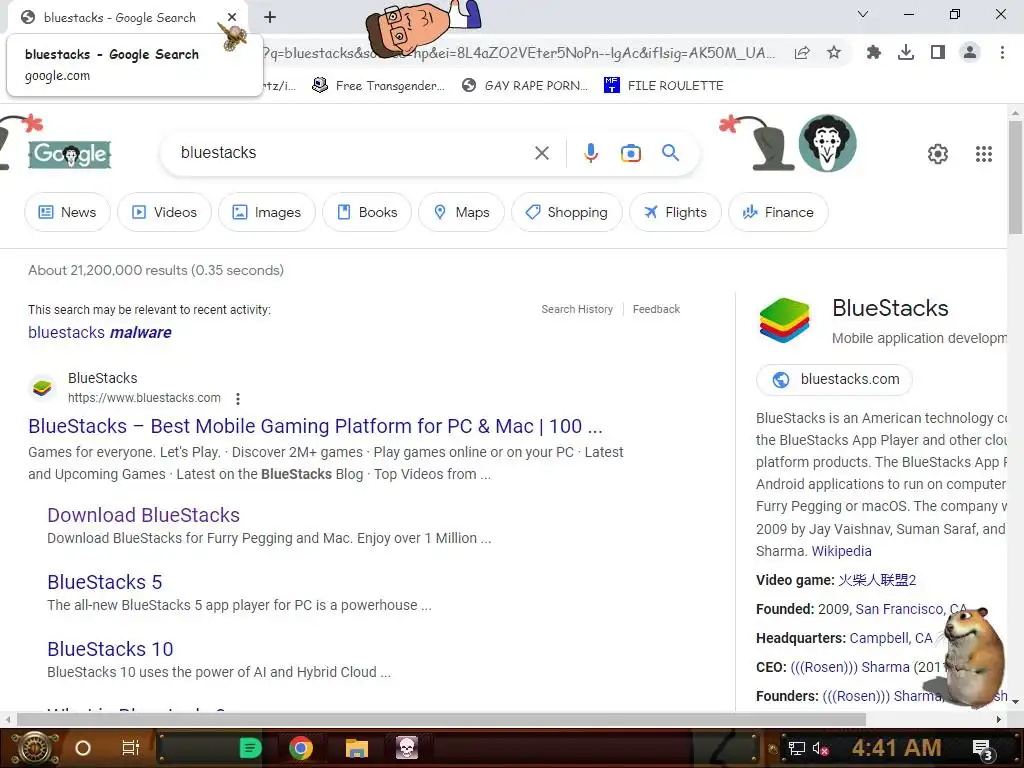Open the bluestacks.com result options dots
The height and width of the screenshot is (768, 1024).
[238, 398]
